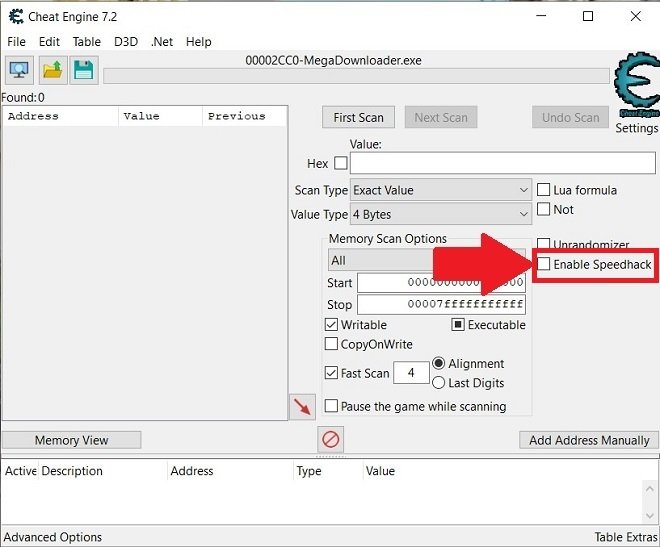Save the table via the floppy disk icon
The height and width of the screenshot is (547, 660).
(x=84, y=70)
